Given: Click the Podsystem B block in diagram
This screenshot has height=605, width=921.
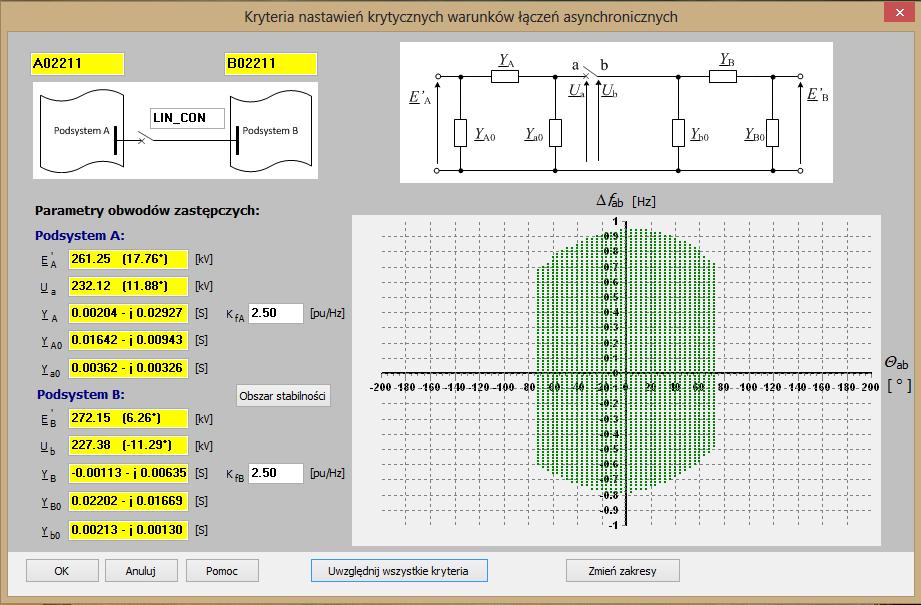Looking at the screenshot, I should 270,131.
